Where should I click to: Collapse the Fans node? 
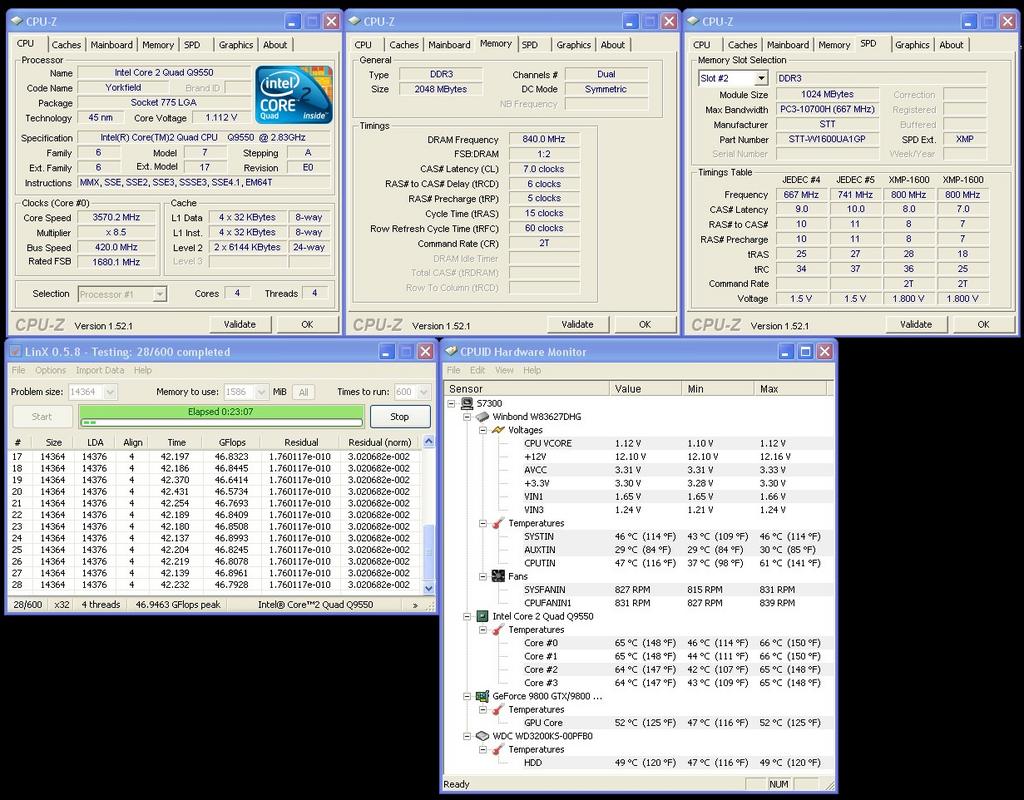pos(483,577)
